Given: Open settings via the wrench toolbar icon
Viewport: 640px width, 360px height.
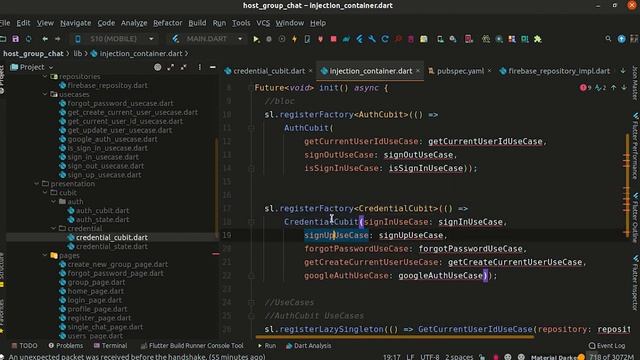Looking at the screenshot, I should tap(372, 39).
